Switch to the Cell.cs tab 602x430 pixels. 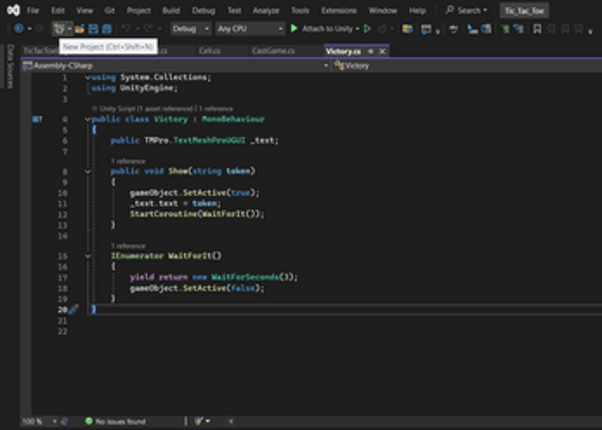pyautogui.click(x=210, y=51)
